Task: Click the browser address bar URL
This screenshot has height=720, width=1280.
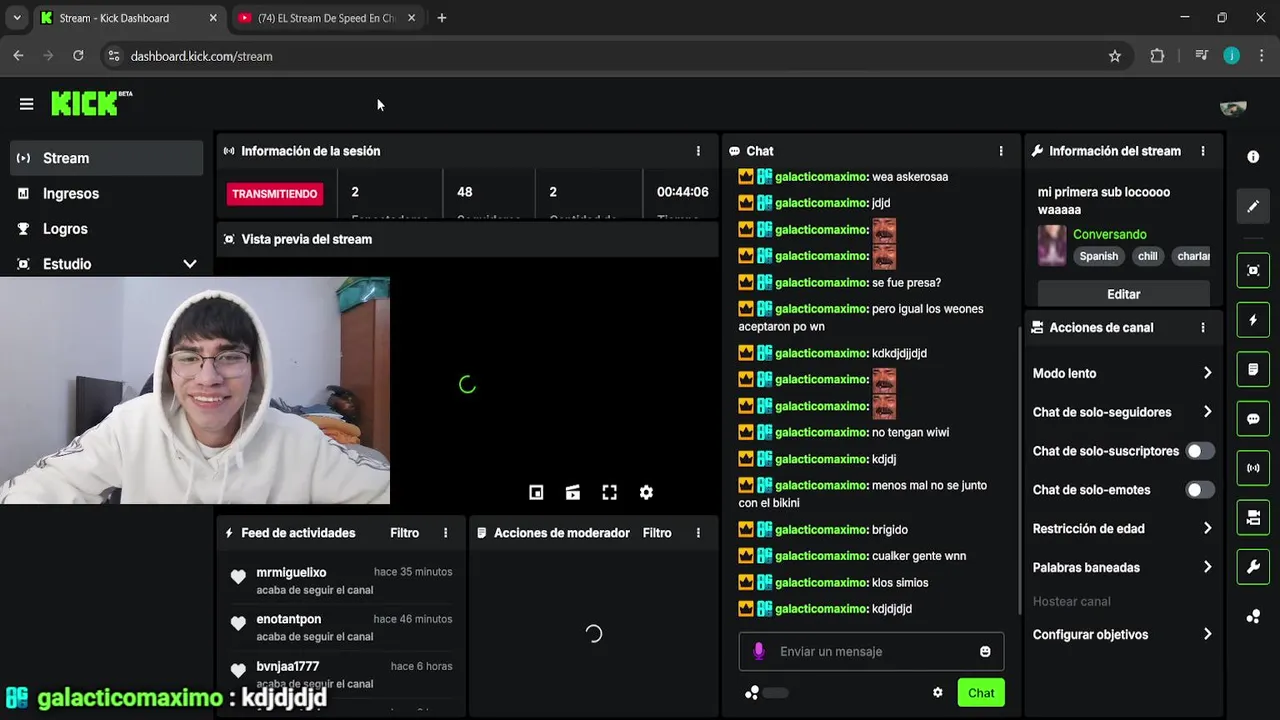Action: click(x=201, y=56)
